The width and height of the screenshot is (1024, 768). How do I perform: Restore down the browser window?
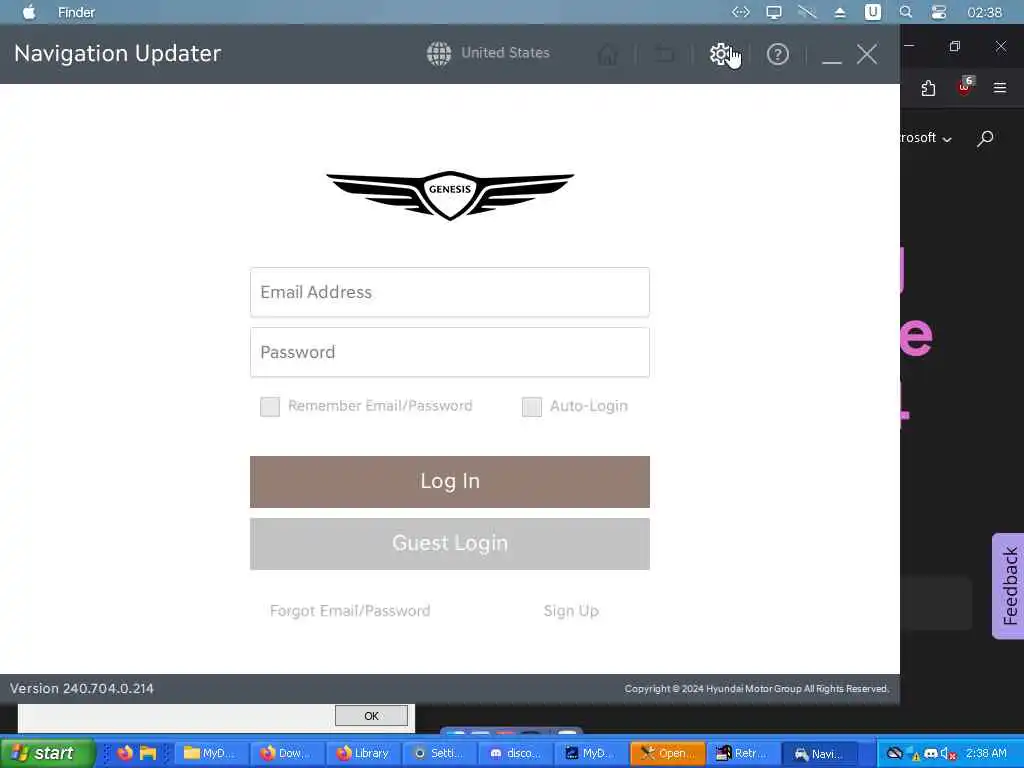[x=955, y=46]
